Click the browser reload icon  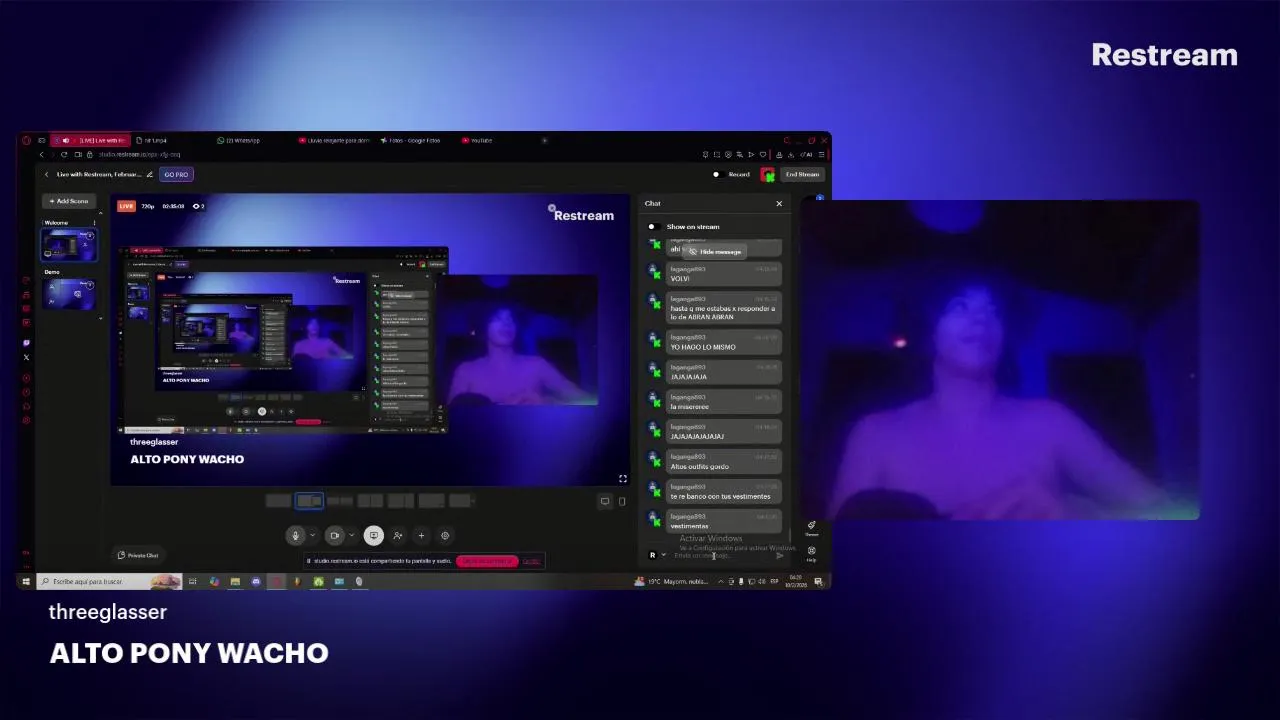[x=64, y=154]
